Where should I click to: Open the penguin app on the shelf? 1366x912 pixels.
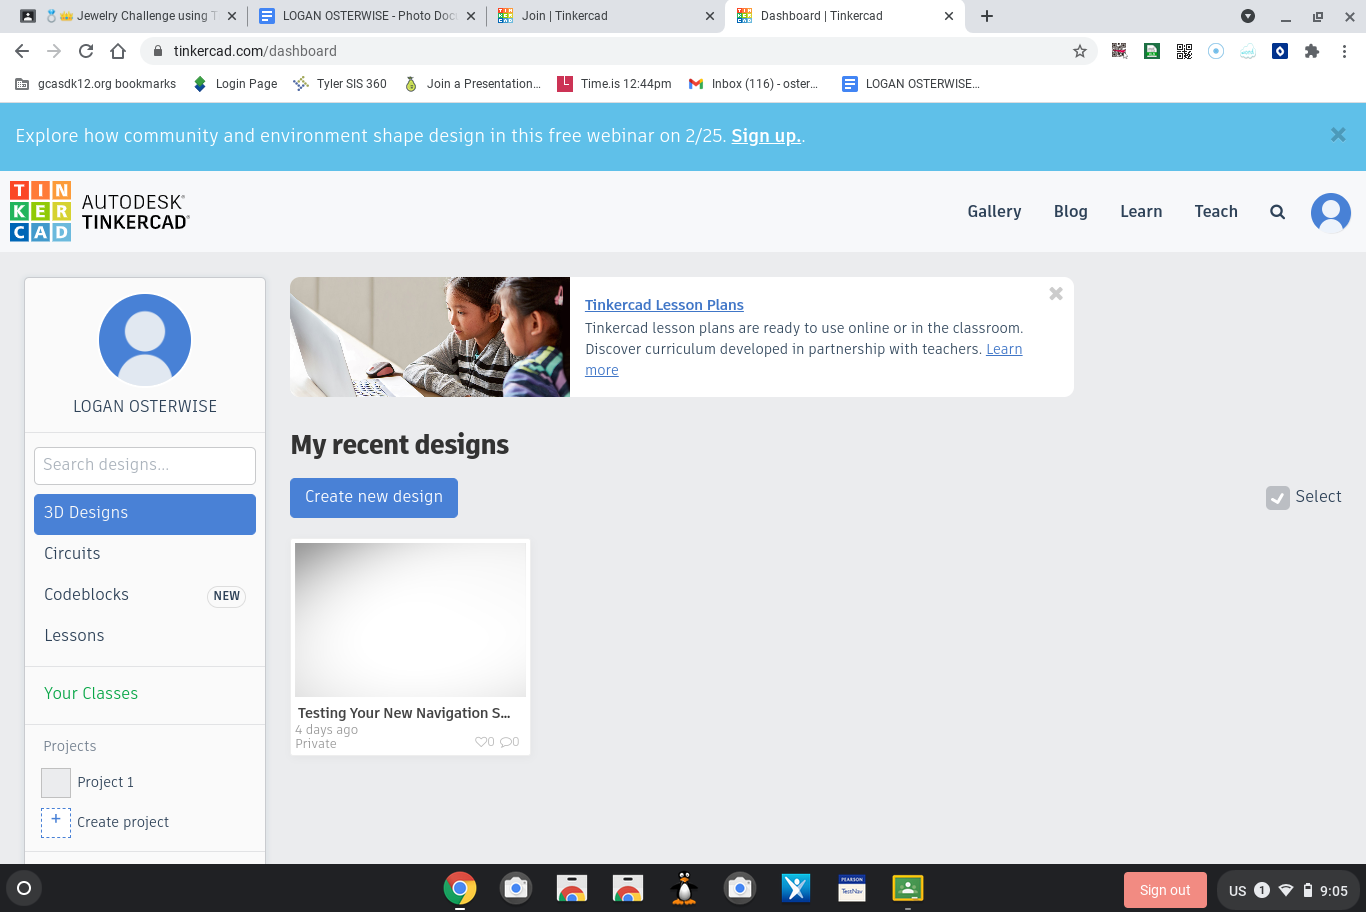(684, 888)
